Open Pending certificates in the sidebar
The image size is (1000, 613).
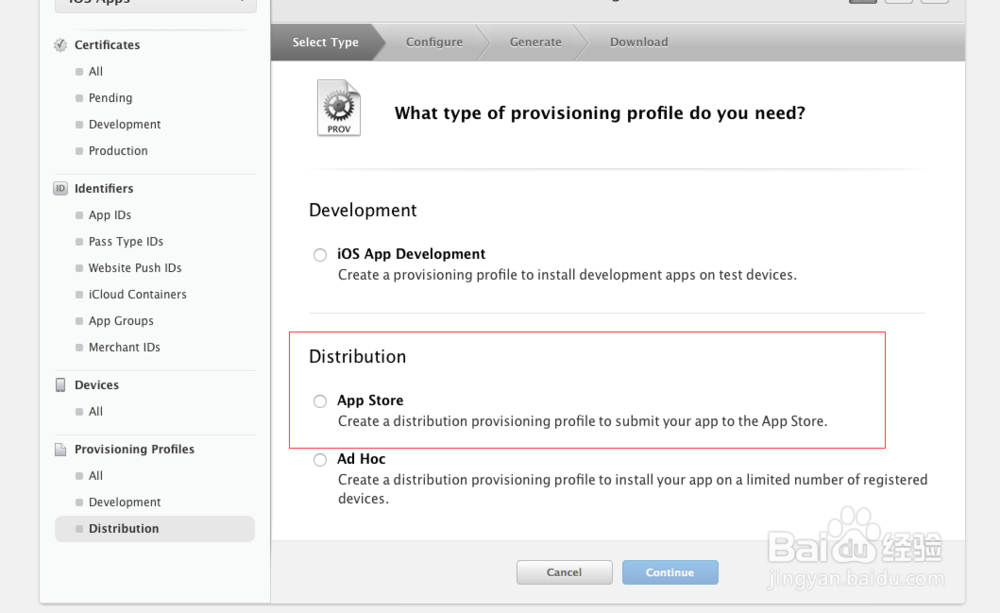pos(110,98)
